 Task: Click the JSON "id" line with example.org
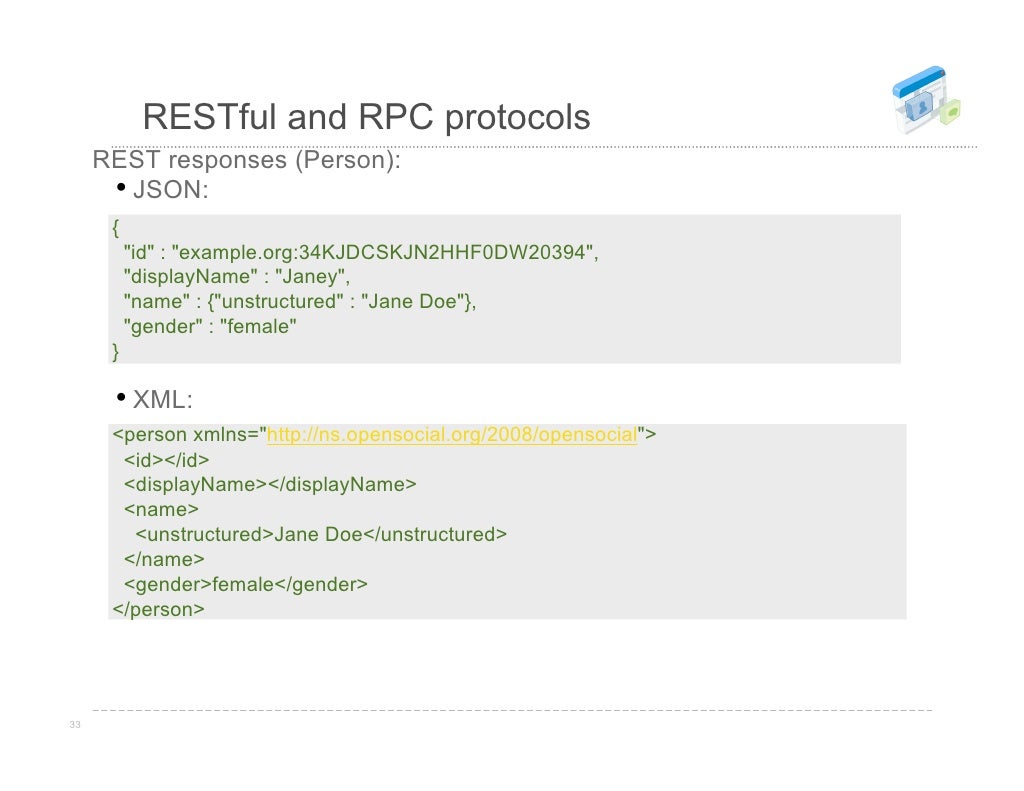[360, 252]
